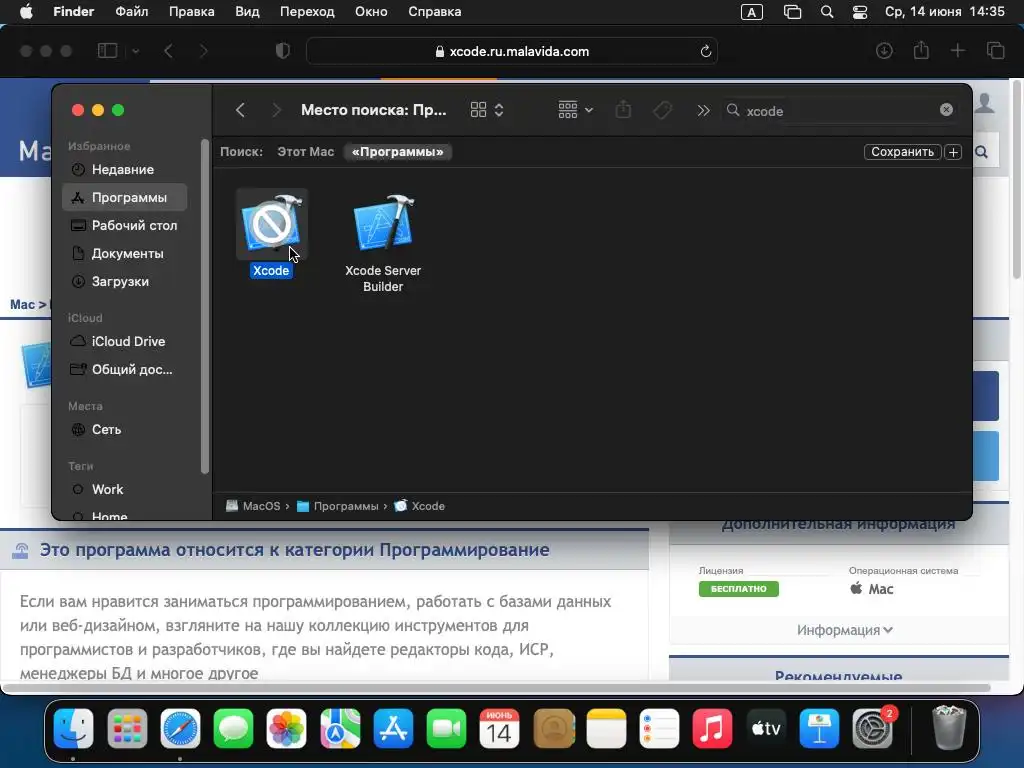Open the Окно menu

[371, 12]
